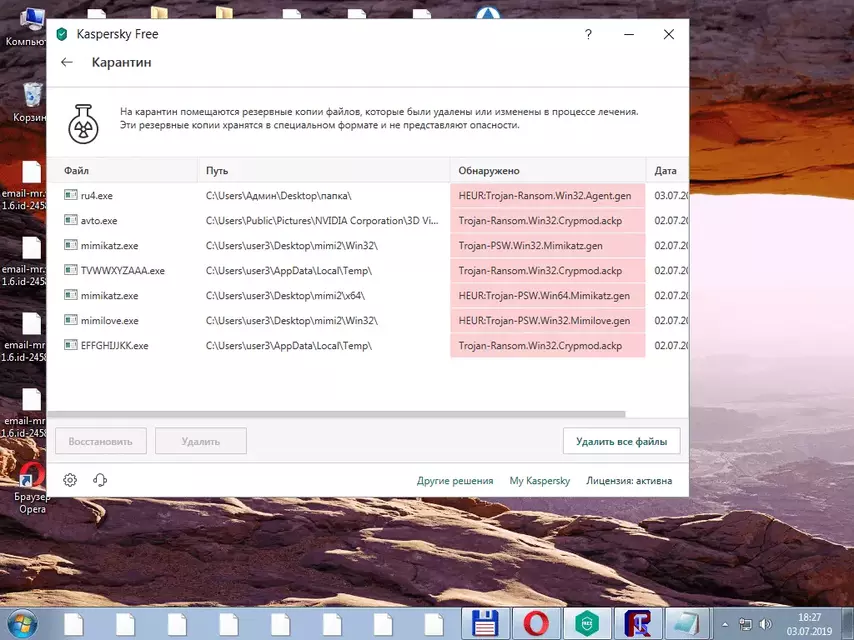Click the Восстановить button
Viewport: 854px width, 640px height.
point(101,441)
